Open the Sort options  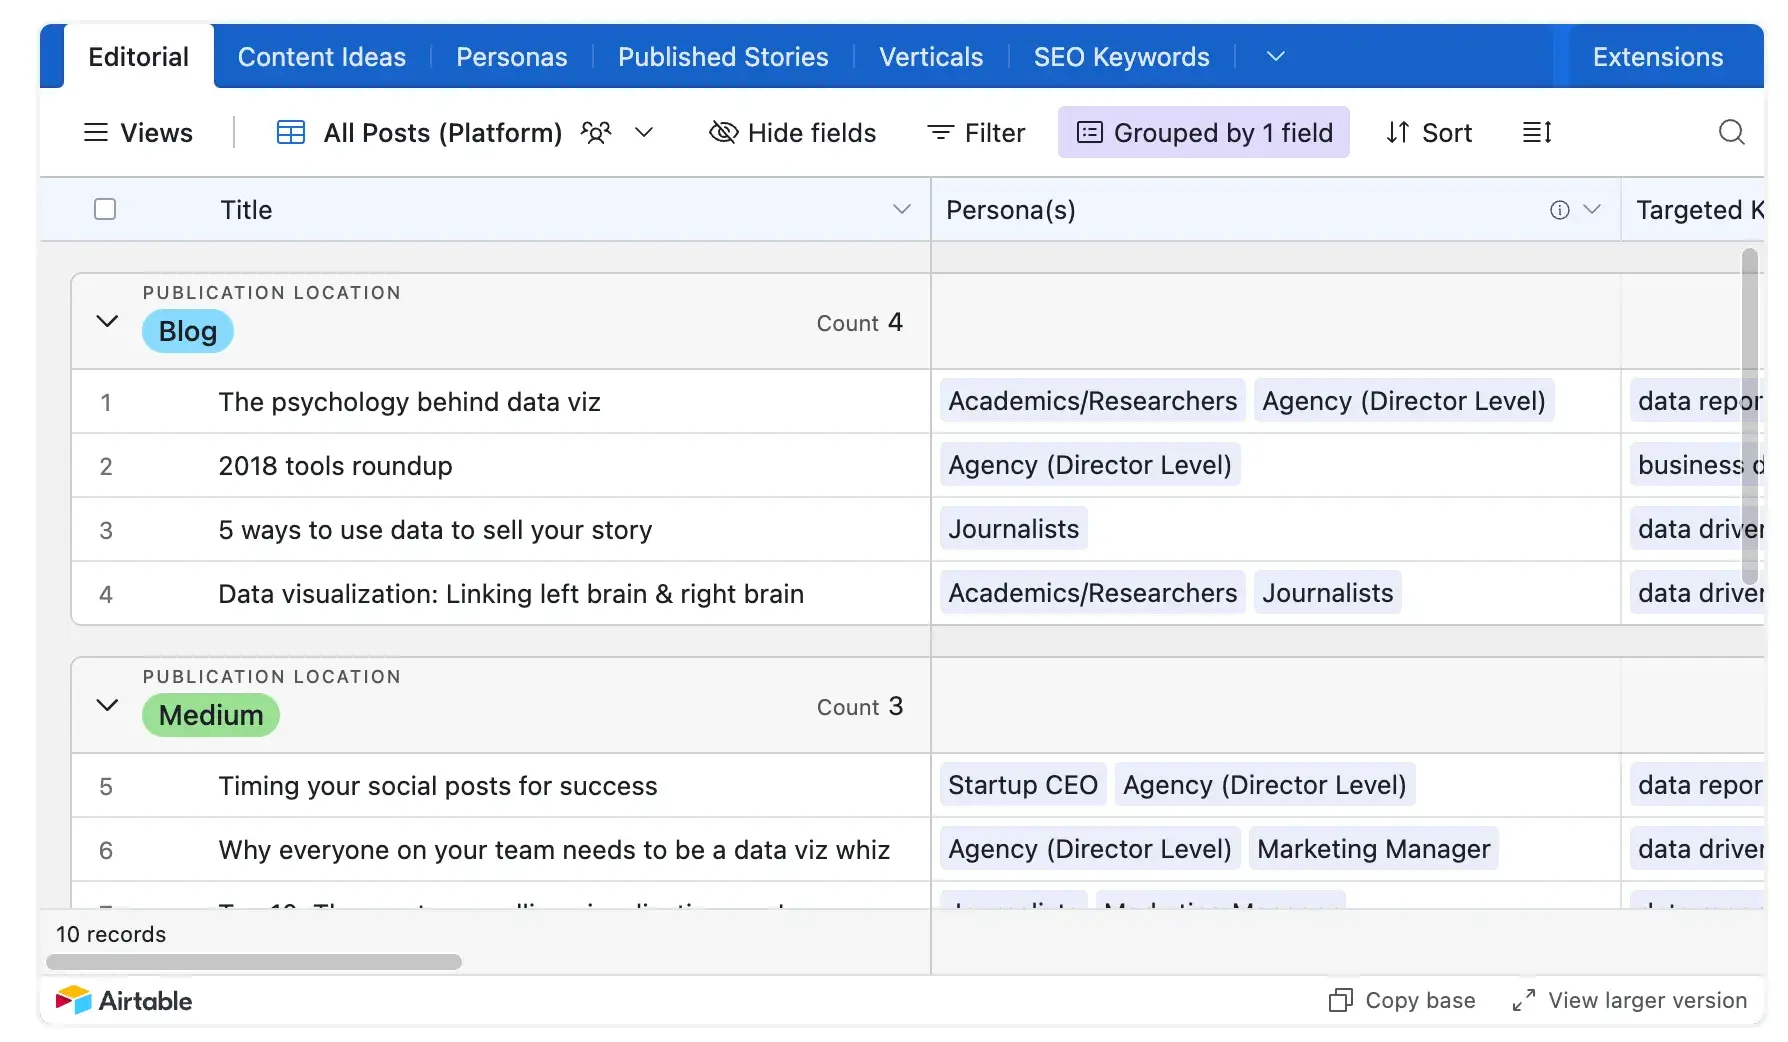point(1429,132)
